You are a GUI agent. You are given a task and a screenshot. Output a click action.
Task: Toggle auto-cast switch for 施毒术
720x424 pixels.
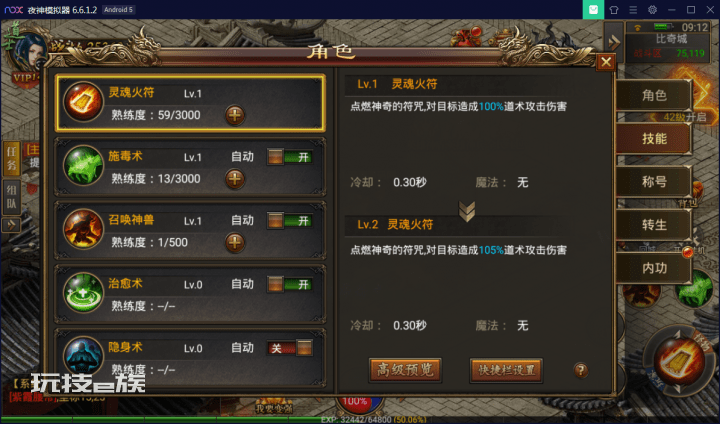point(290,157)
